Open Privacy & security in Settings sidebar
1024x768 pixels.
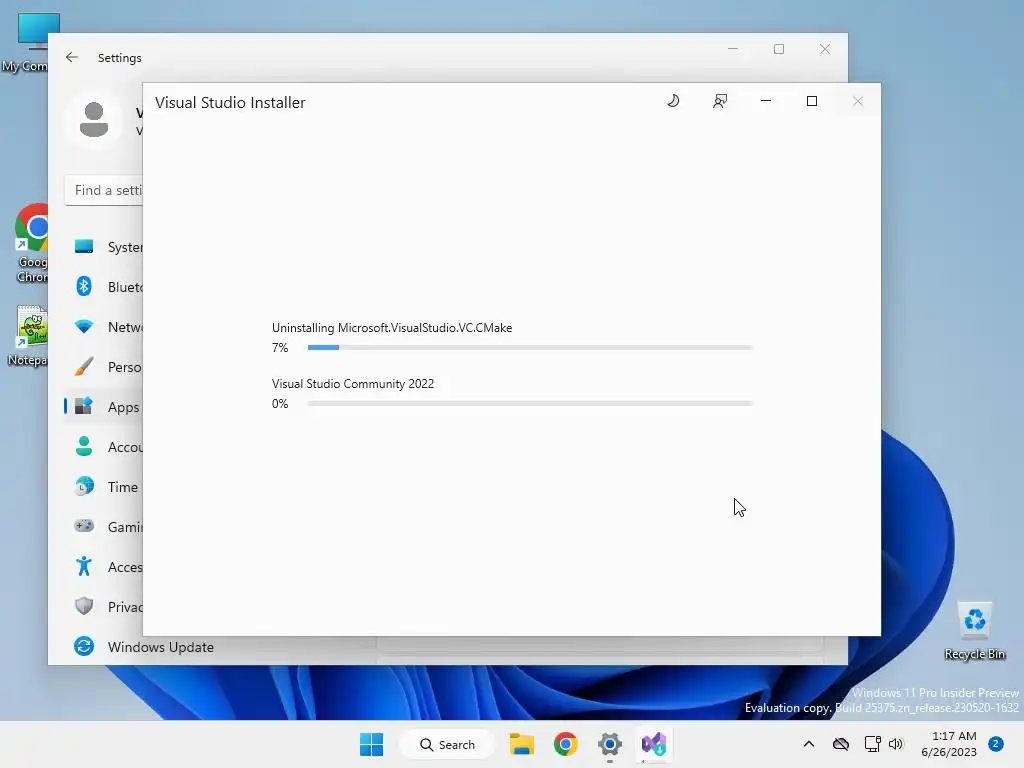[104, 607]
